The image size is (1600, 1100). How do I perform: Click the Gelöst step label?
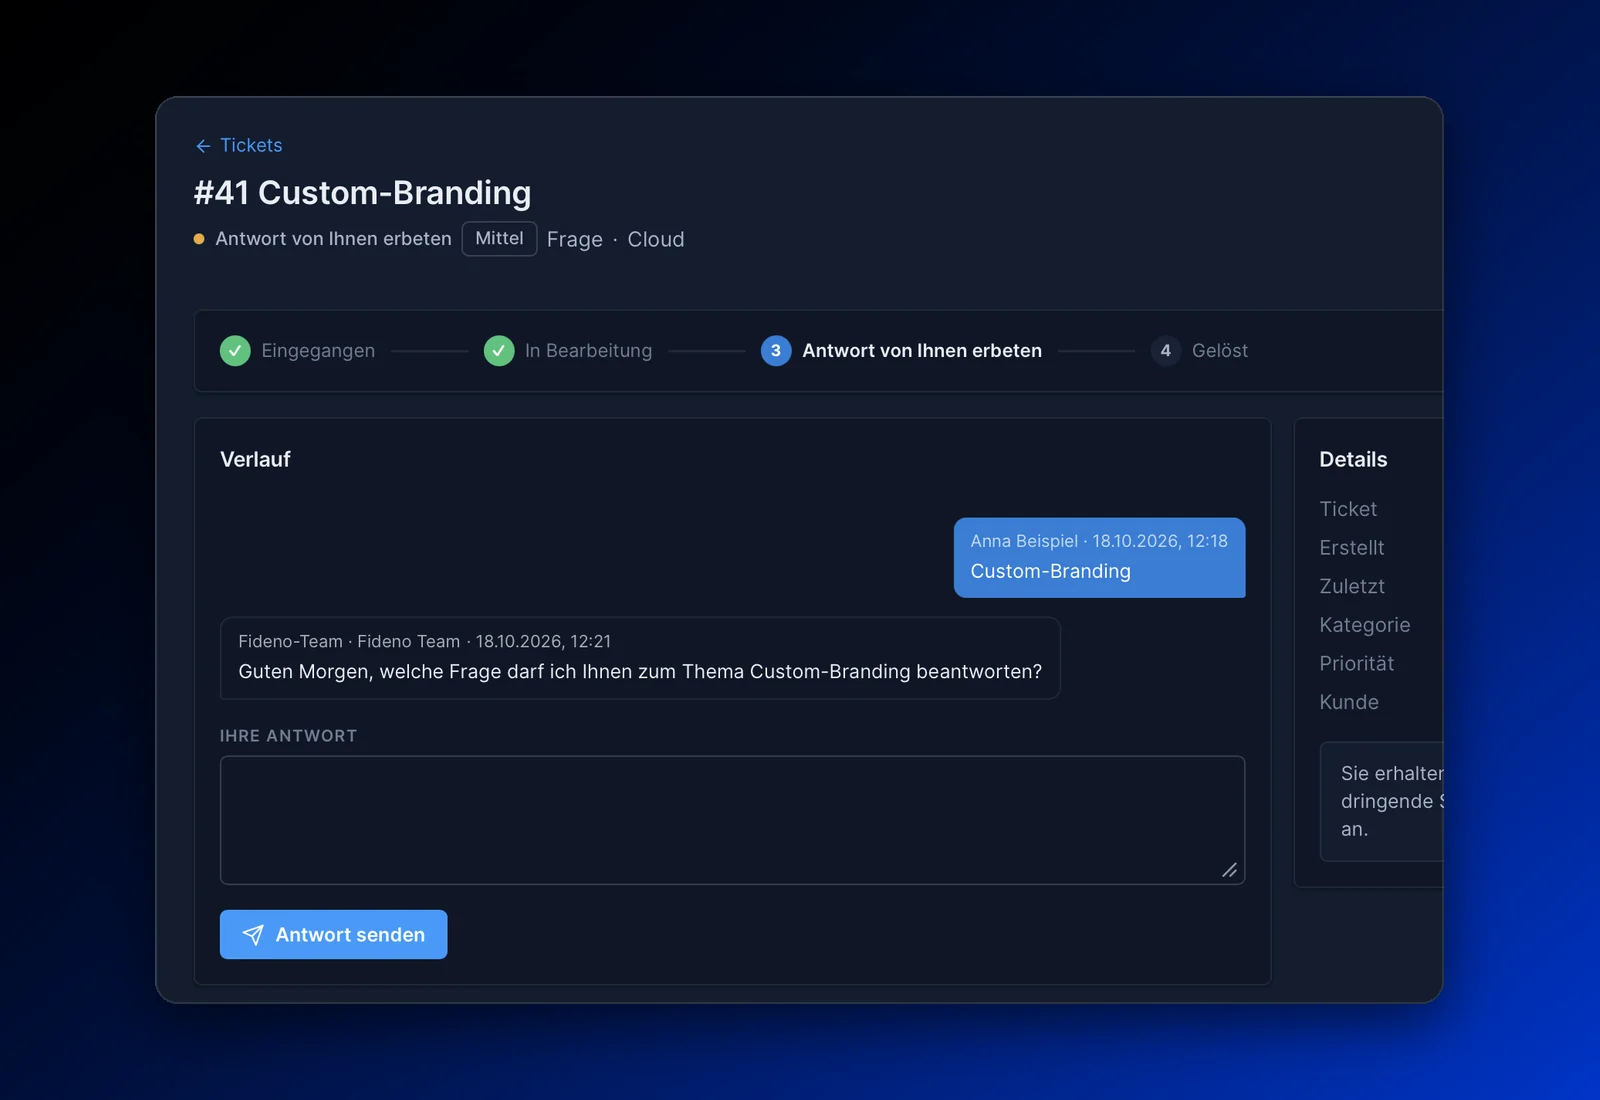coord(1220,351)
